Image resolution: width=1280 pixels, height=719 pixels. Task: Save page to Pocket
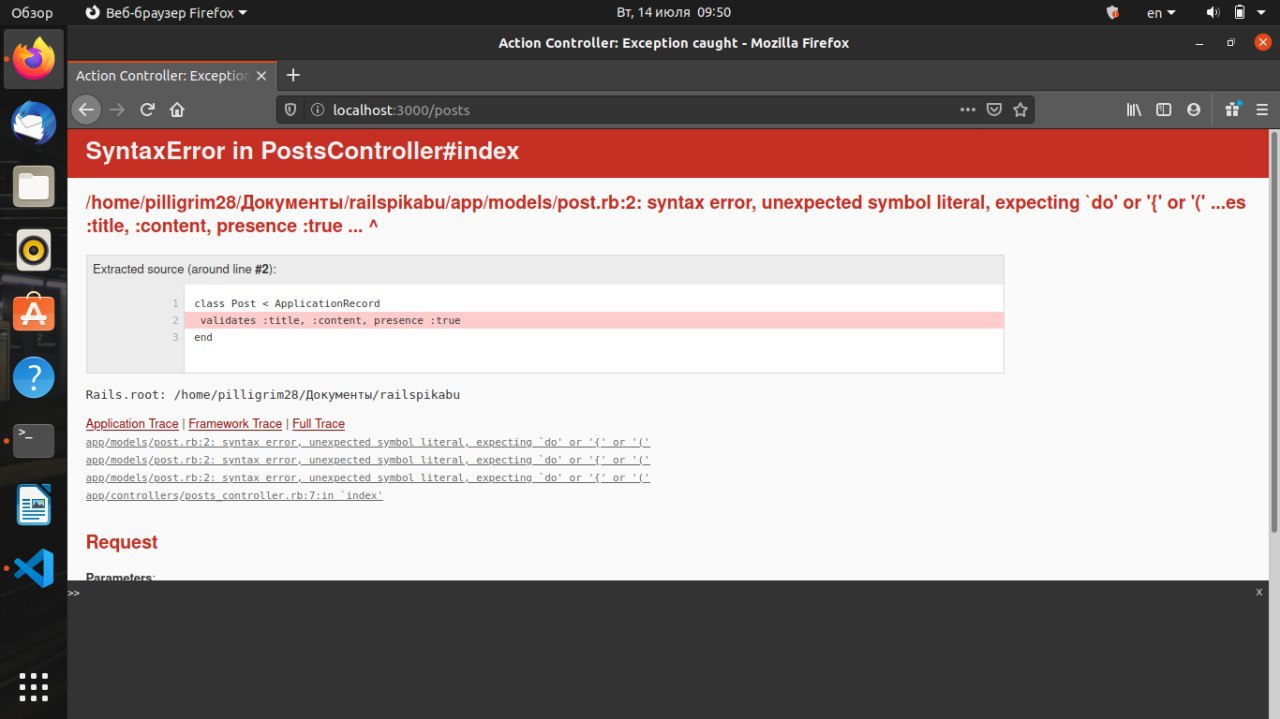coord(994,110)
